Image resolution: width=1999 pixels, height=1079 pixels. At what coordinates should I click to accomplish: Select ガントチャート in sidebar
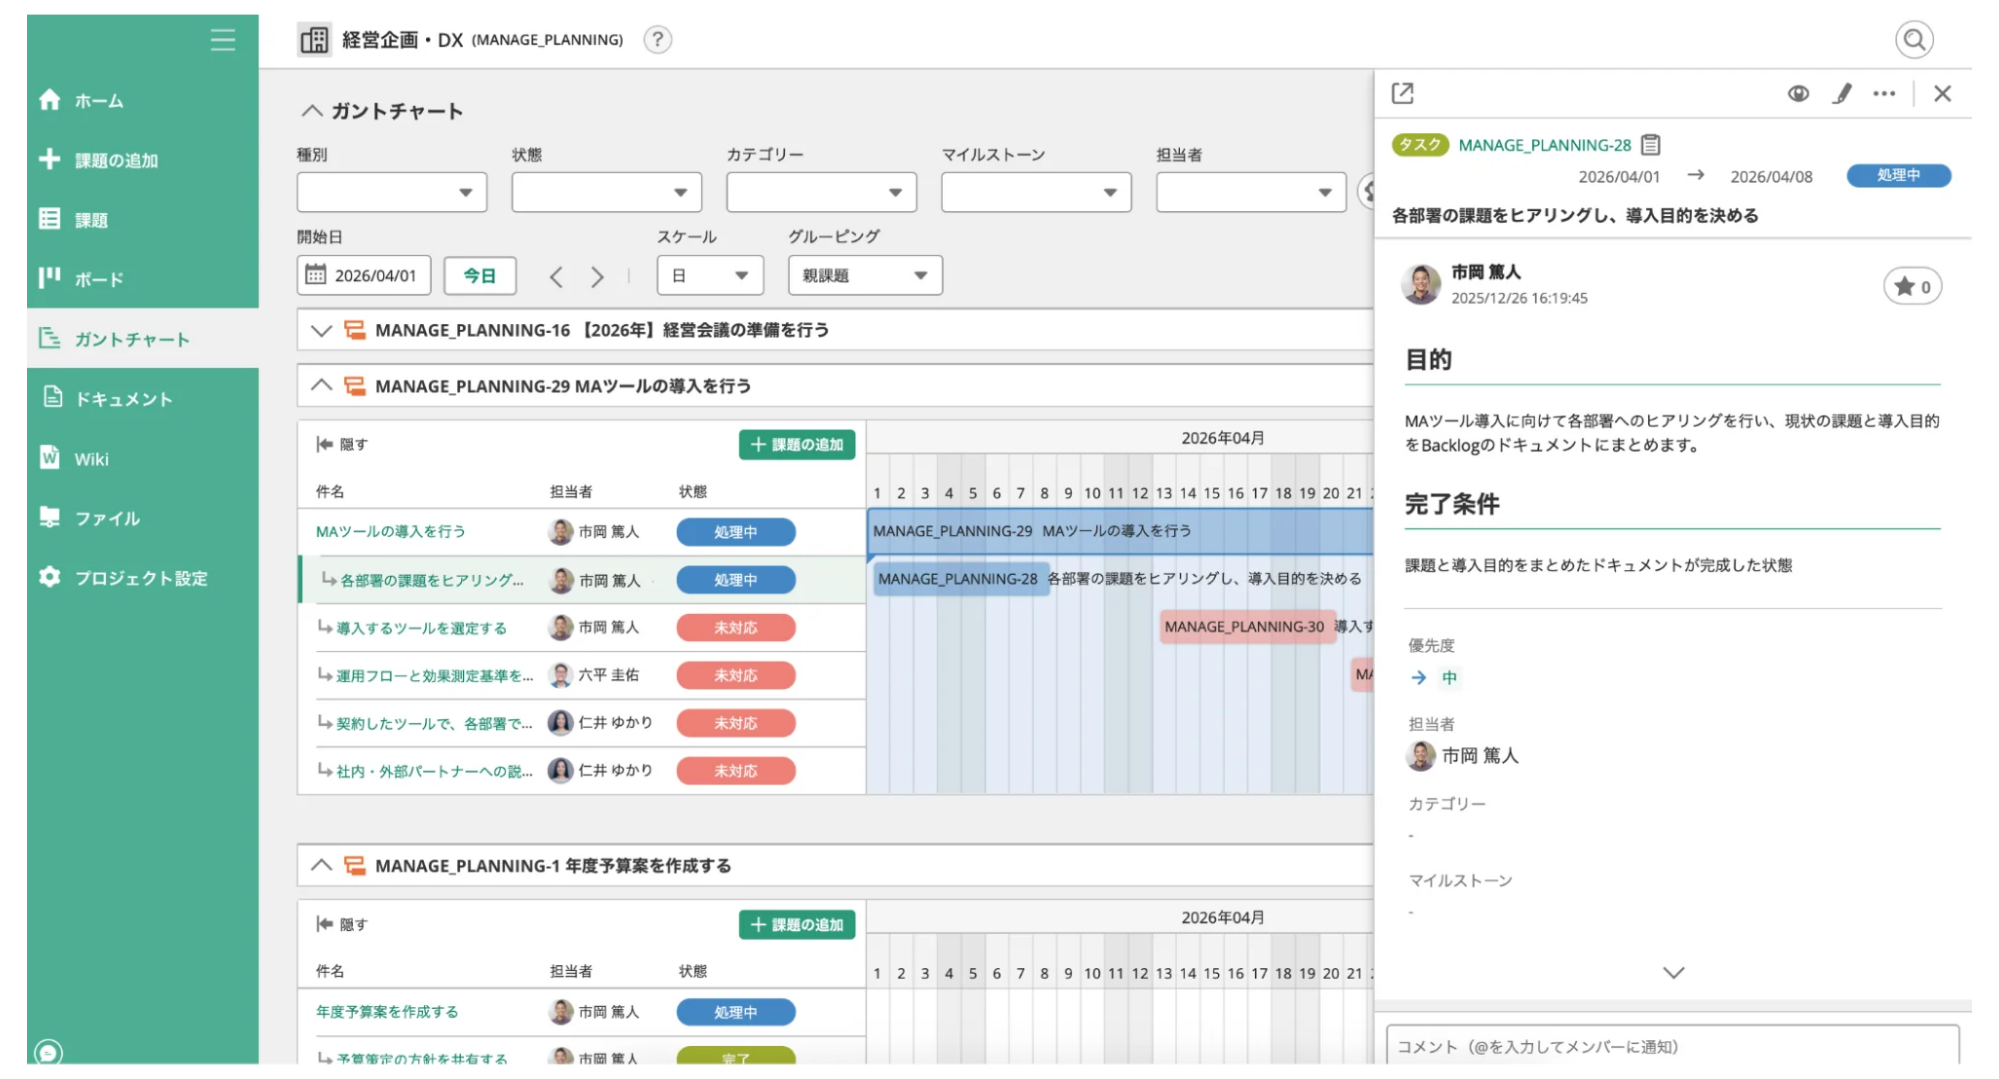click(142, 339)
